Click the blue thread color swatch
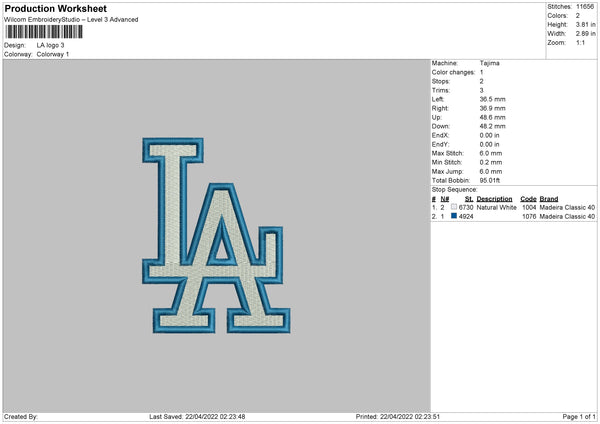600x424 pixels. point(454,216)
